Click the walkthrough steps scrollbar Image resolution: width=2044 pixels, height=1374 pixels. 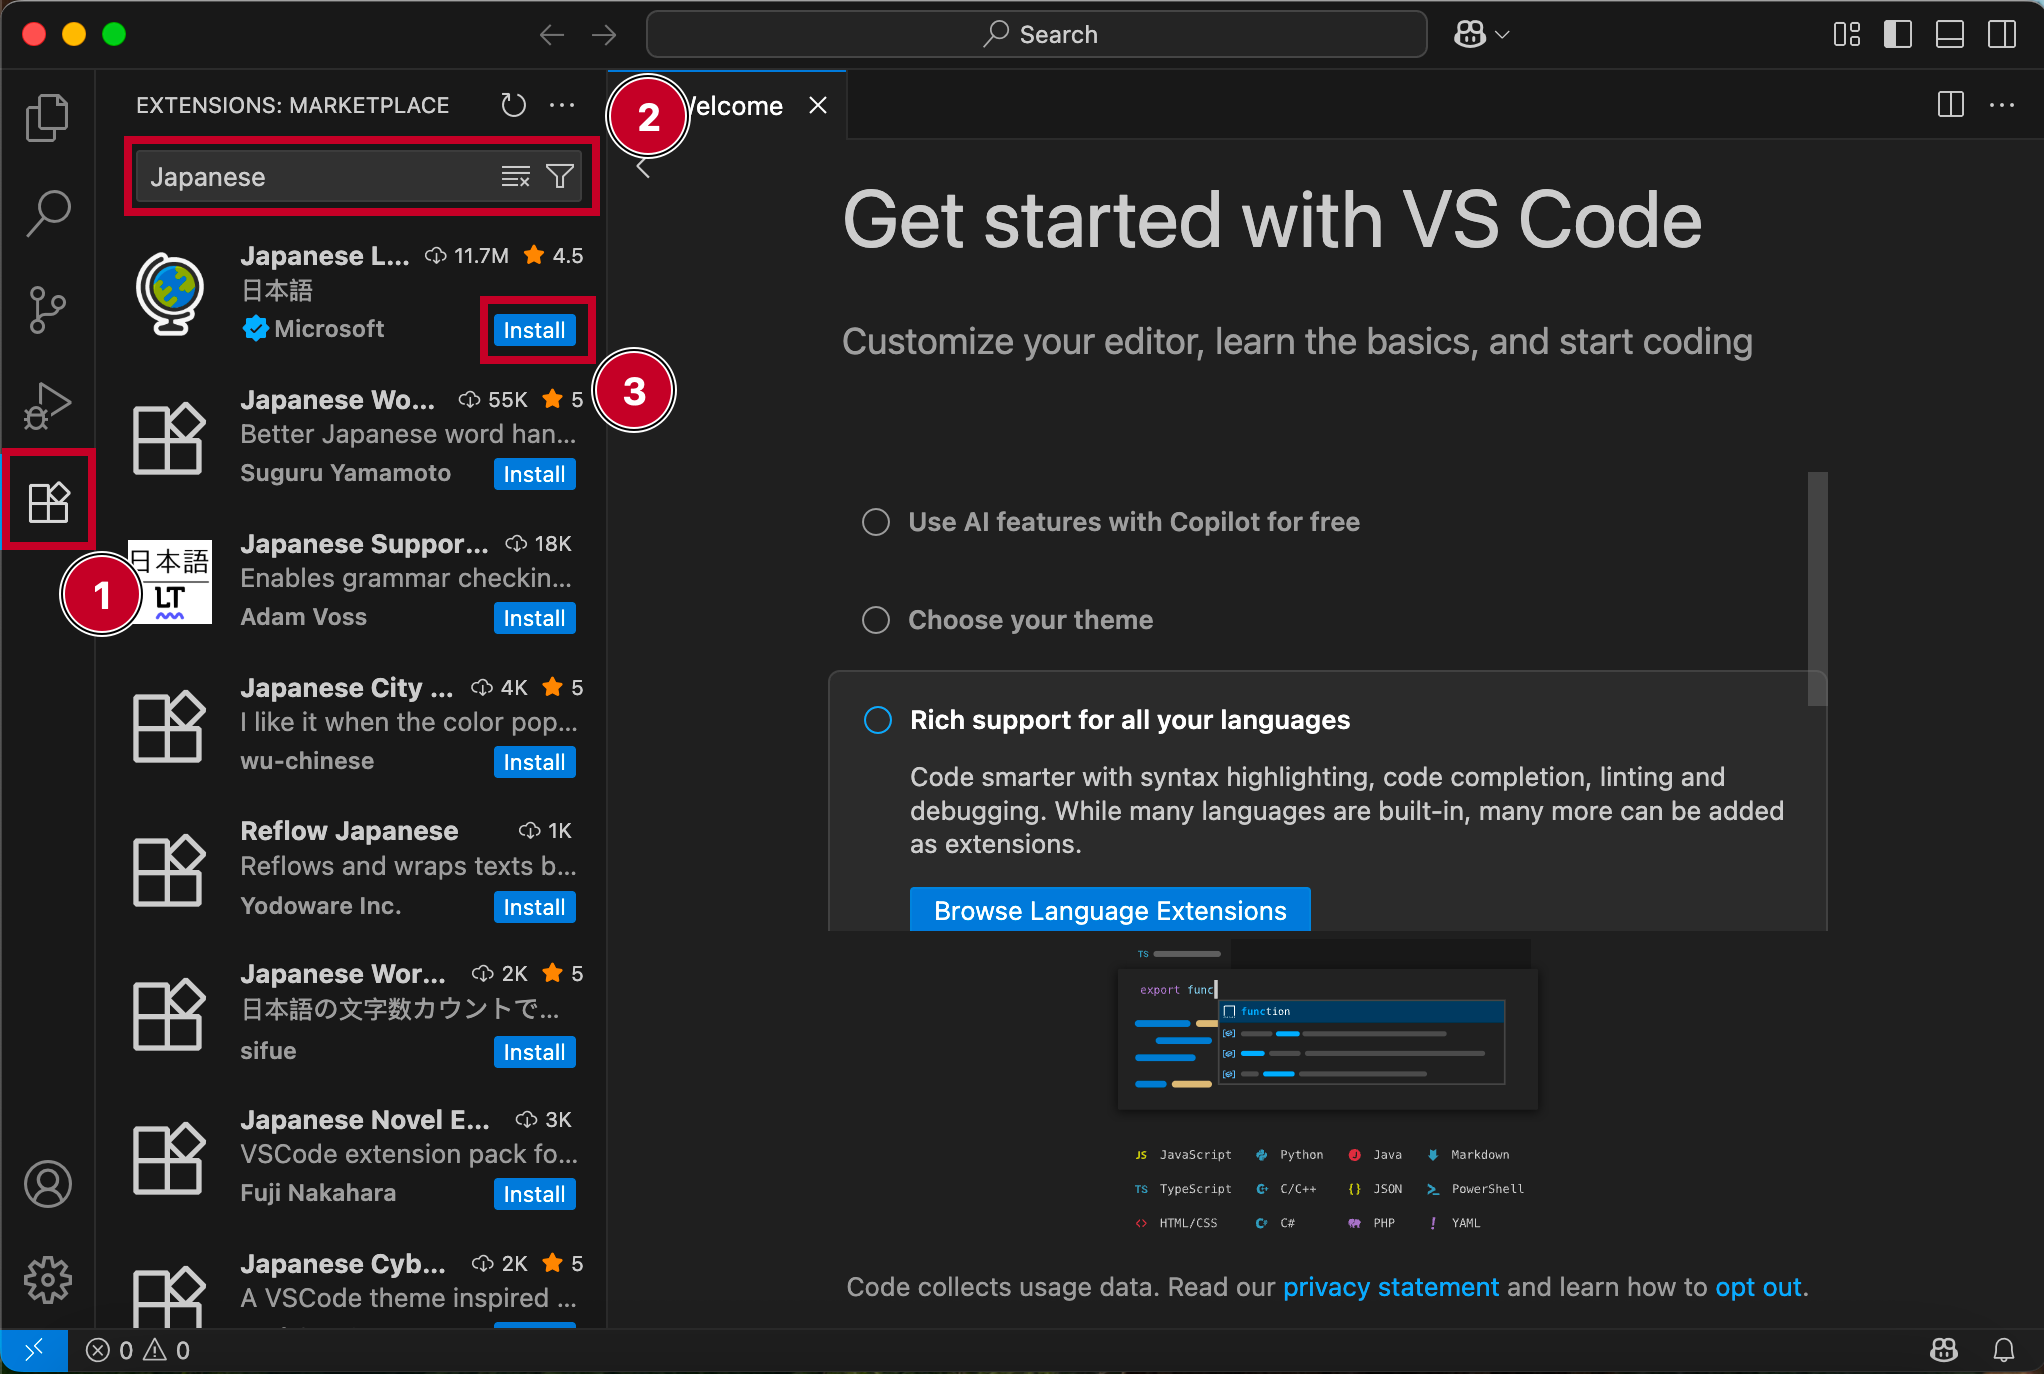pos(1818,588)
